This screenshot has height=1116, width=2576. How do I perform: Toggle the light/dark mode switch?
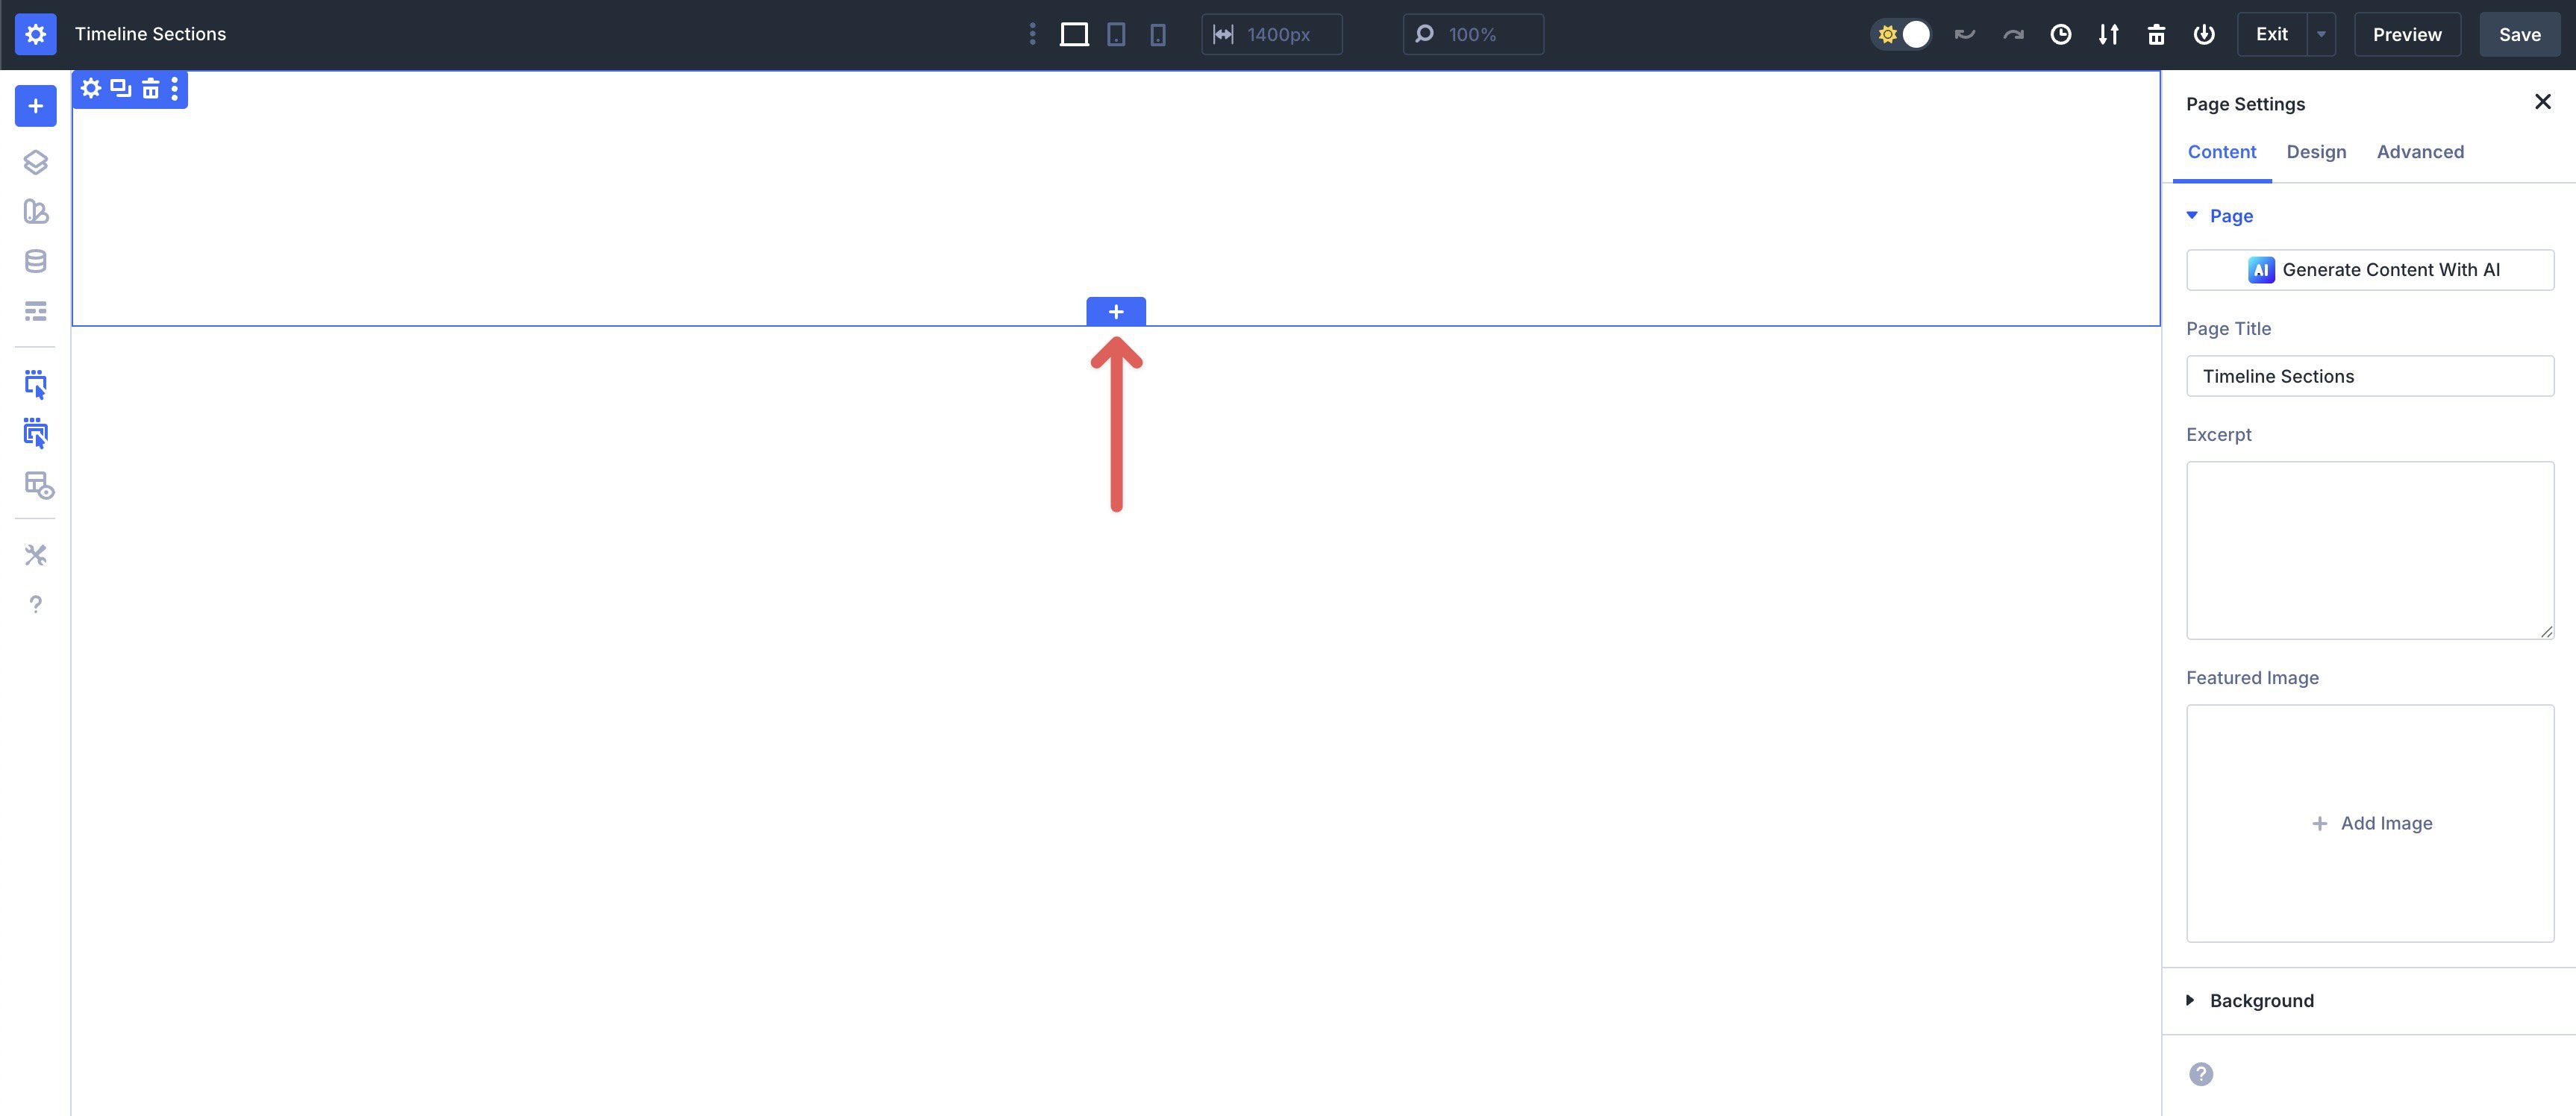pos(1901,35)
